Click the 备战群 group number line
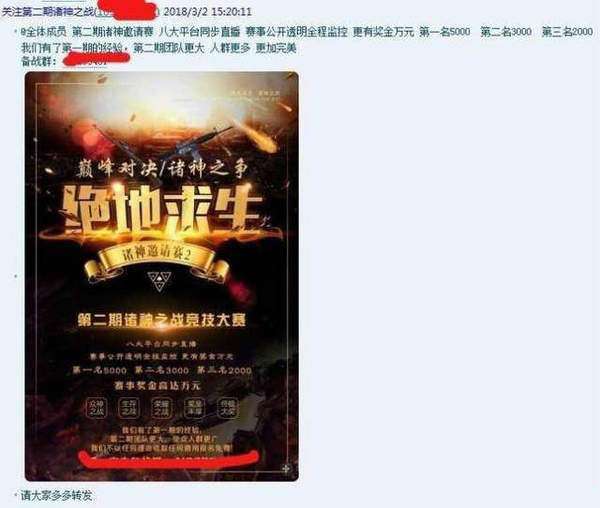Image resolution: width=600 pixels, height=508 pixels. [64, 61]
